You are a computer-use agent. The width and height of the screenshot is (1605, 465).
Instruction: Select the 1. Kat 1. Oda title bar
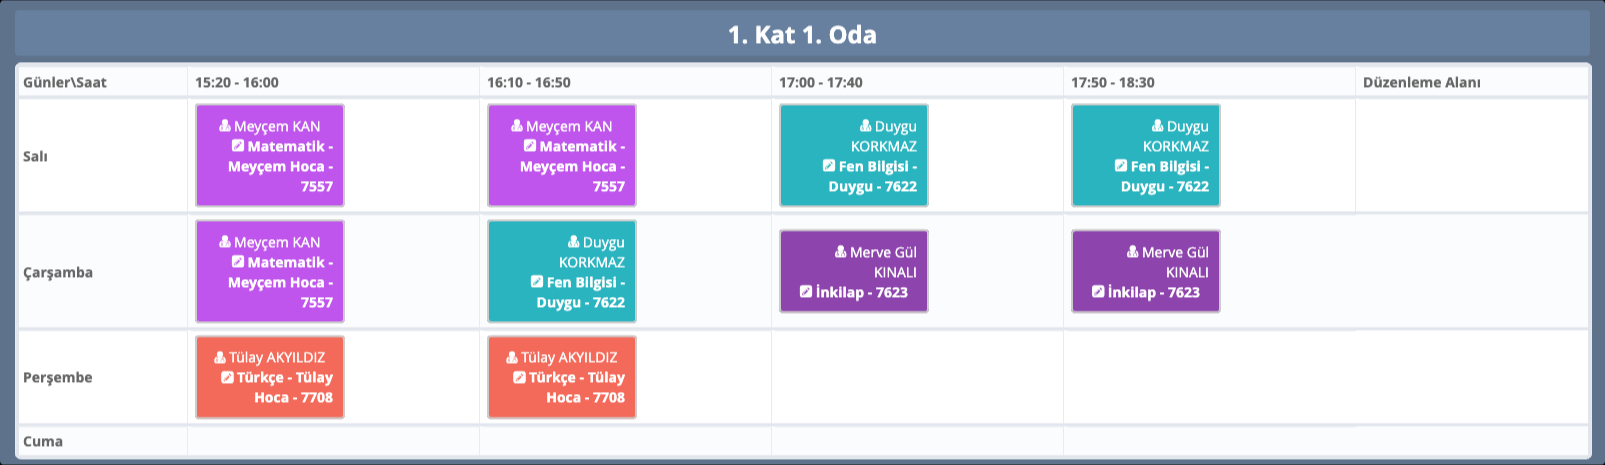[x=802, y=35]
